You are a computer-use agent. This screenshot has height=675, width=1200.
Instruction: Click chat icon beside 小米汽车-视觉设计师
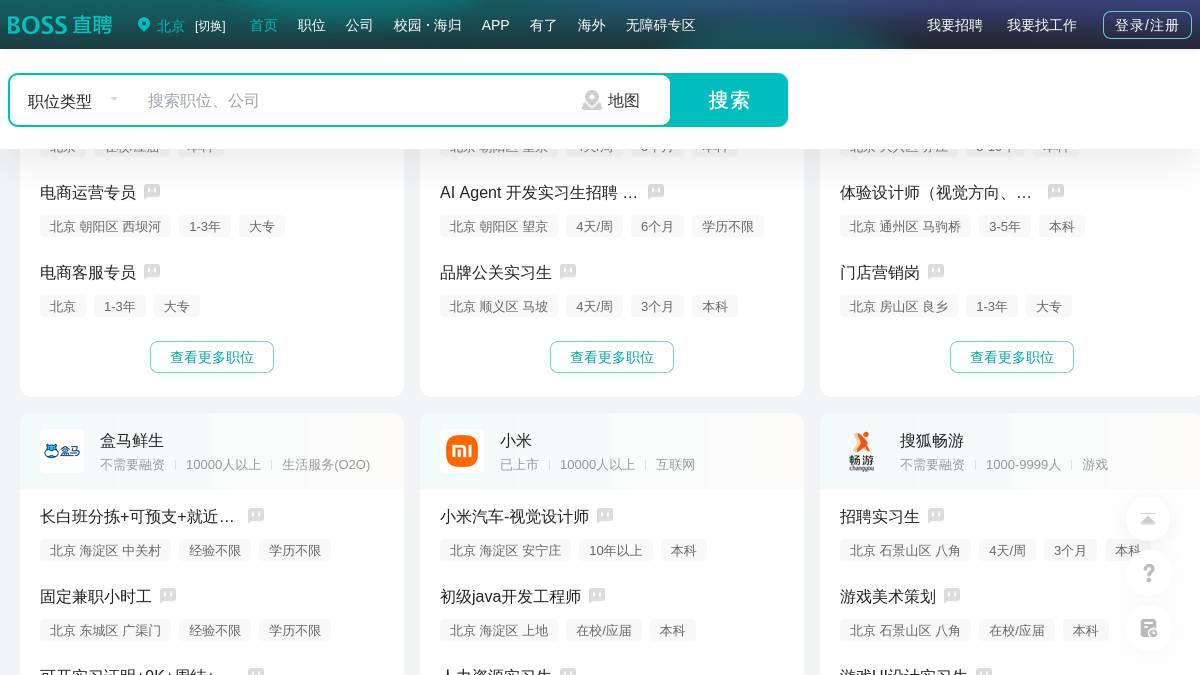605,516
